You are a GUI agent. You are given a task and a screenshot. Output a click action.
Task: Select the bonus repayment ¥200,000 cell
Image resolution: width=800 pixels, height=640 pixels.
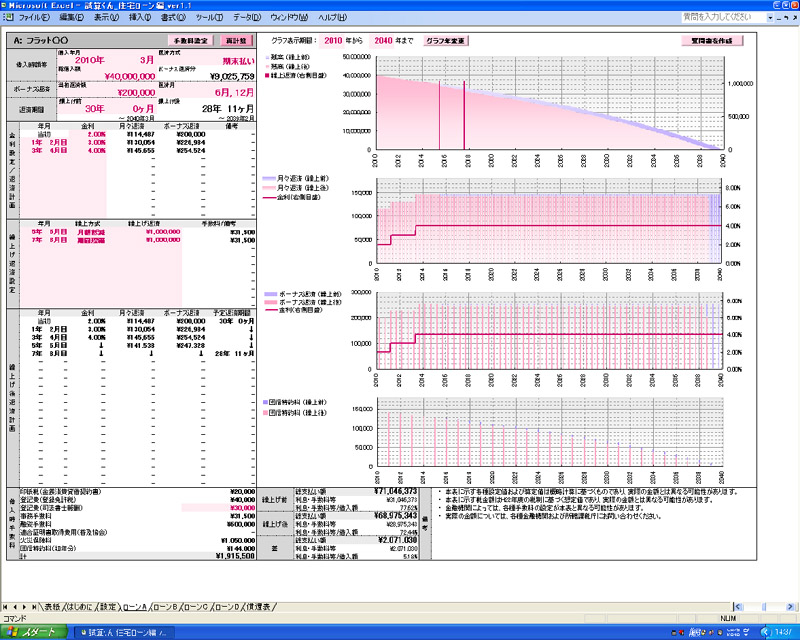click(136, 93)
